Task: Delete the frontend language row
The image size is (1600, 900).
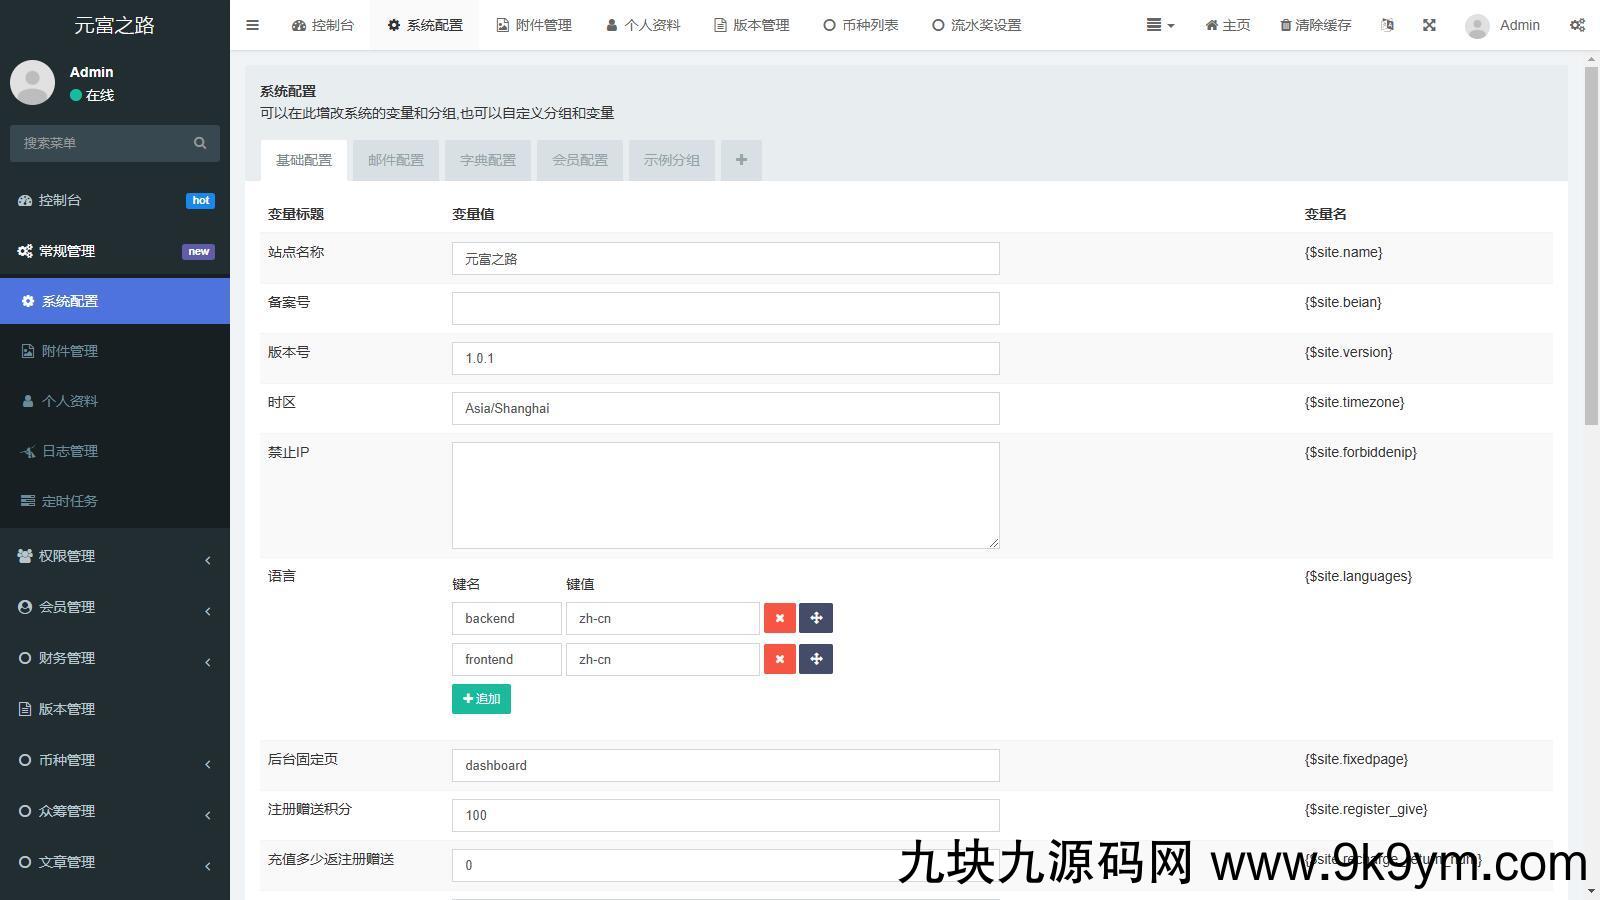Action: coord(779,659)
